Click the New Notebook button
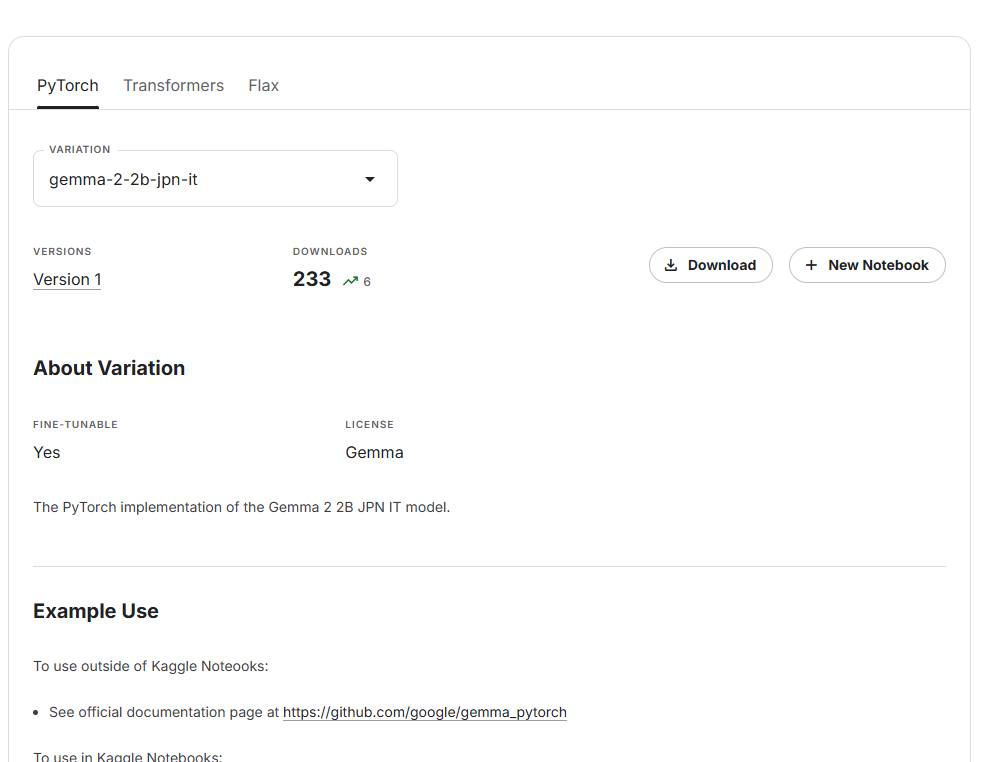Viewport: 985px width, 762px height. click(866, 264)
